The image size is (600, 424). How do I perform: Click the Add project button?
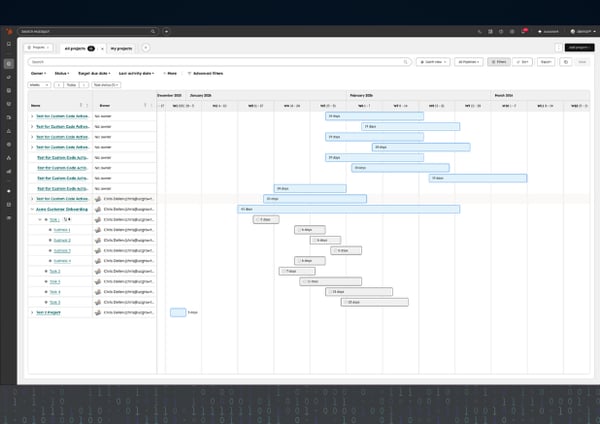(579, 47)
